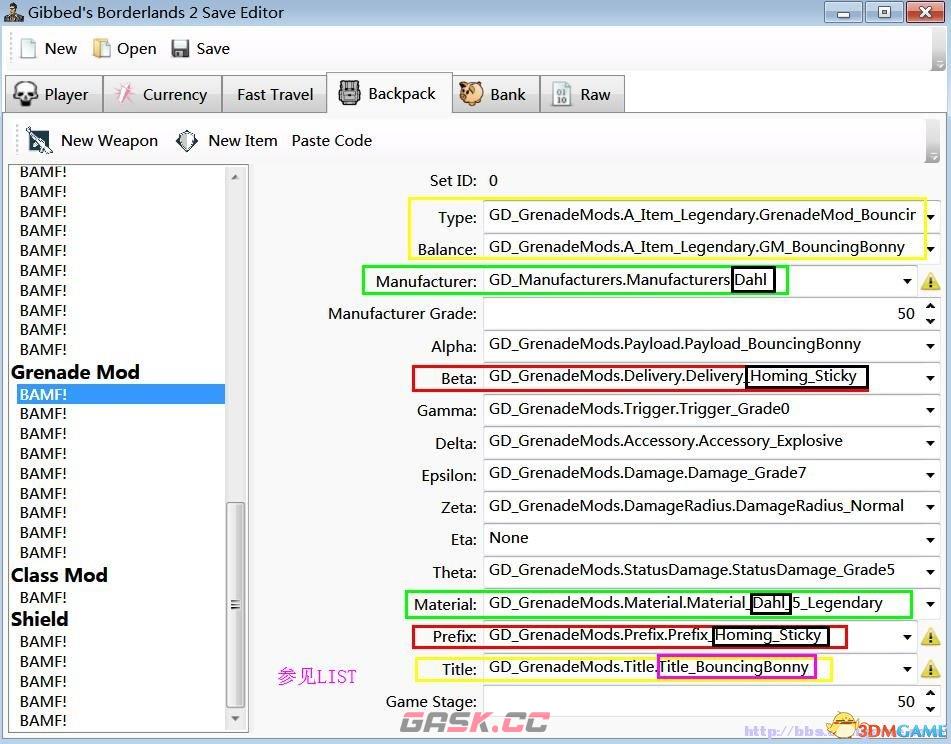This screenshot has width=951, height=744.
Task: Expand the Beta dropdown
Action: point(930,378)
